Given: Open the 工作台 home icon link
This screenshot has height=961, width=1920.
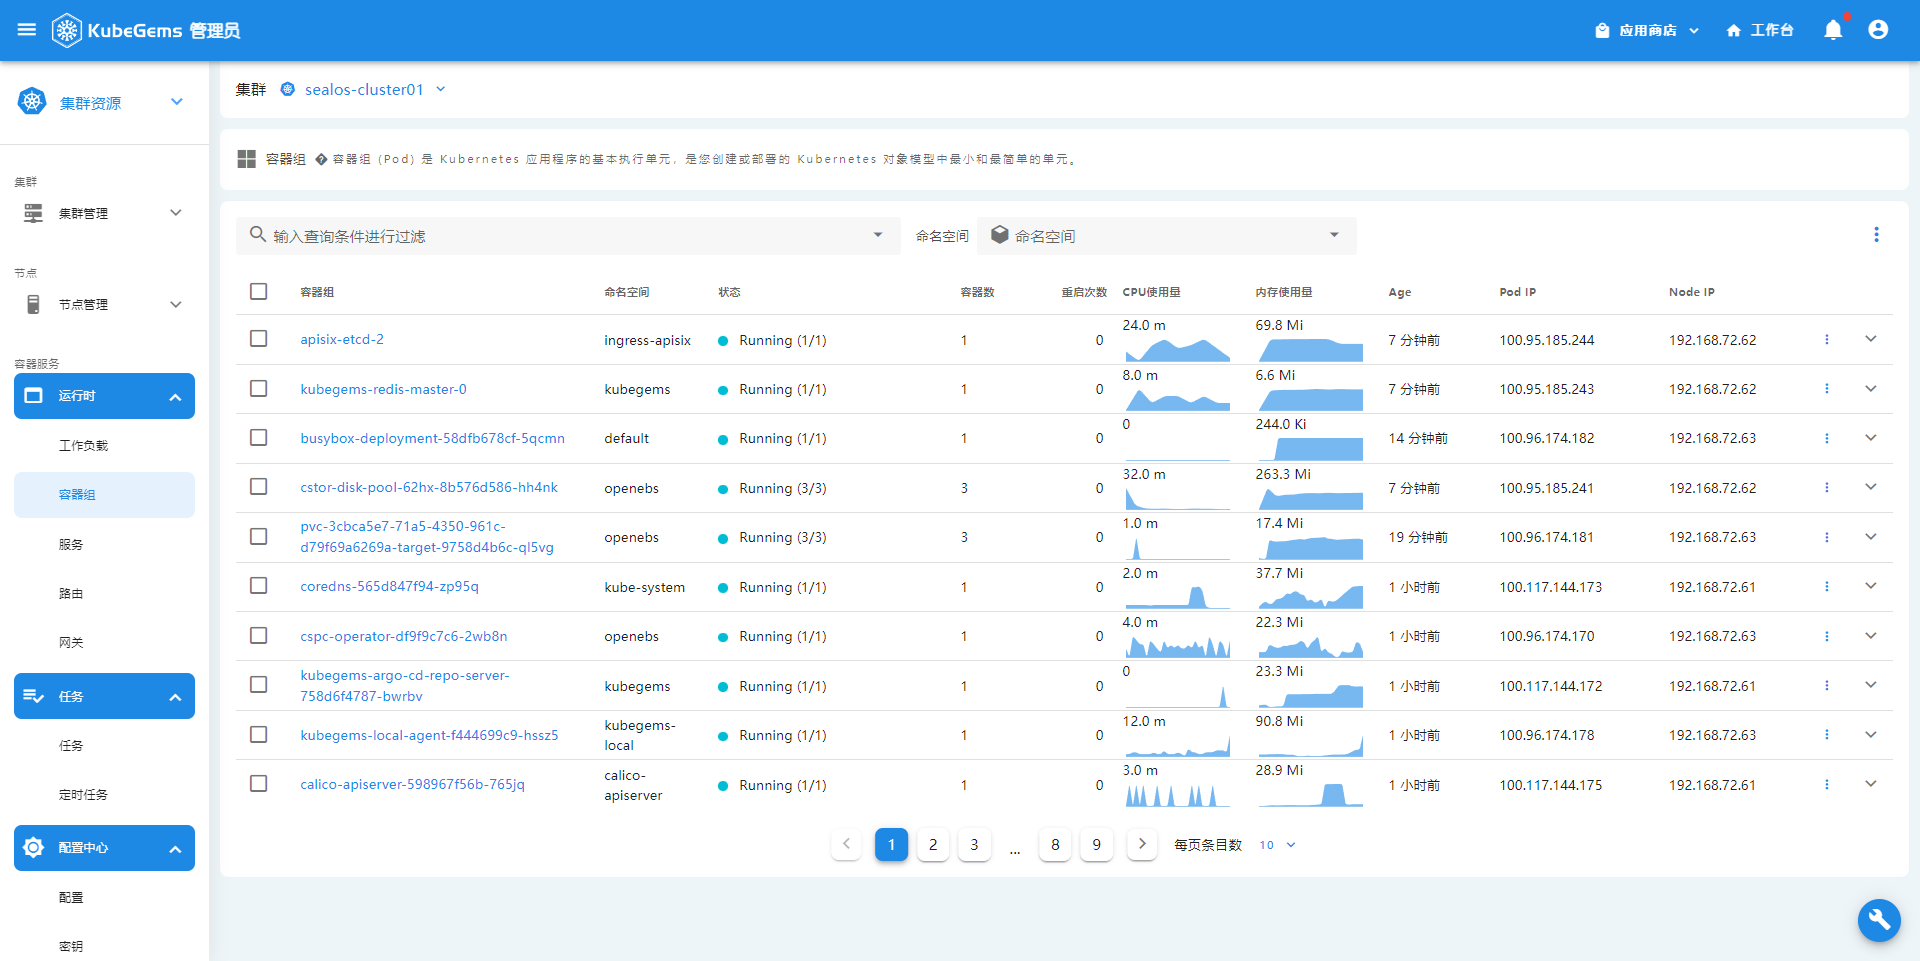Looking at the screenshot, I should pyautogui.click(x=1759, y=30).
